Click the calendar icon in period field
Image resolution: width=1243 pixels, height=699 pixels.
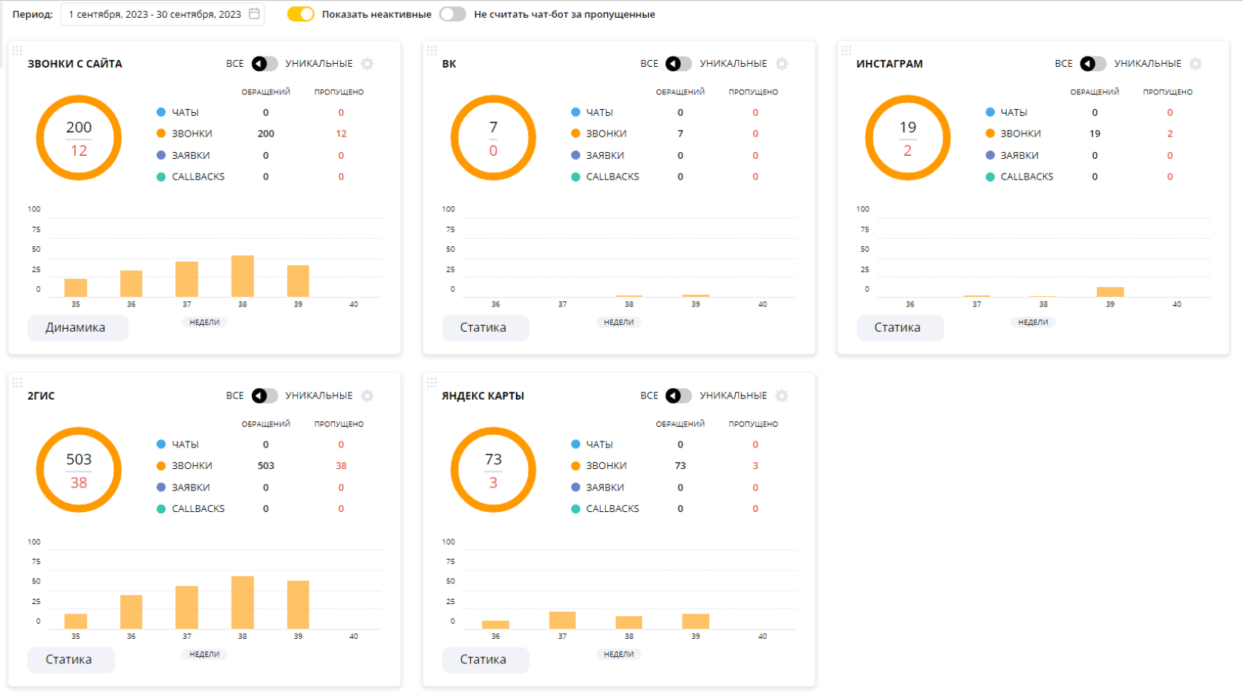tap(254, 14)
